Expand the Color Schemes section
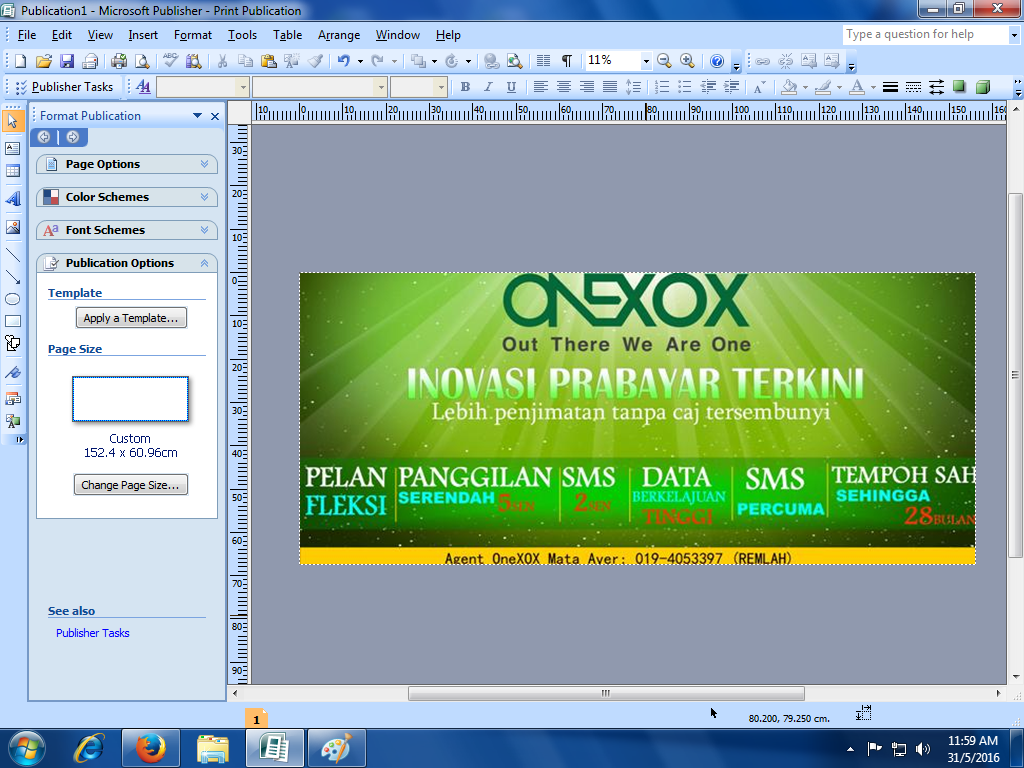 pos(127,197)
